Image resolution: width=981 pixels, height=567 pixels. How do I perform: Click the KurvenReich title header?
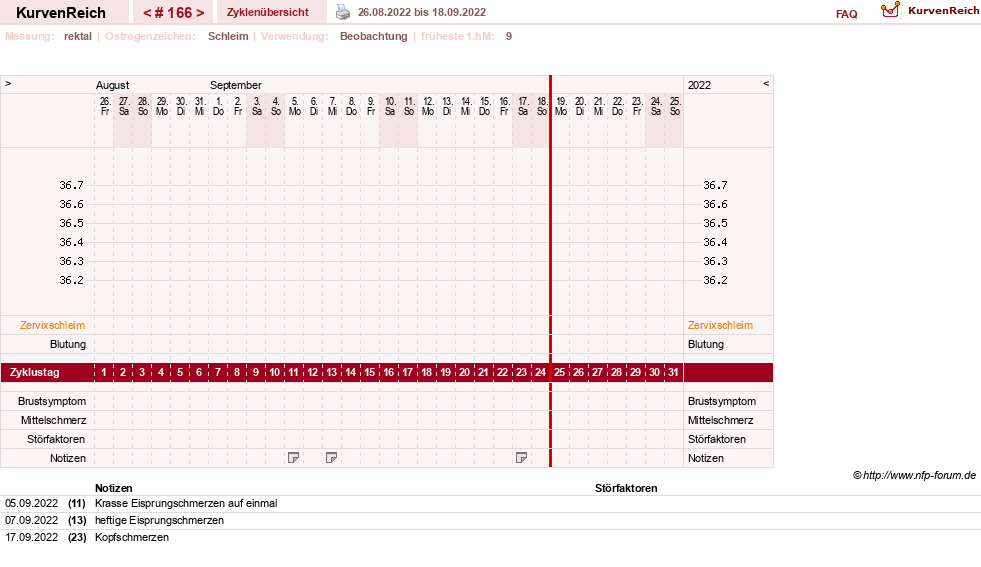pyautogui.click(x=61, y=13)
